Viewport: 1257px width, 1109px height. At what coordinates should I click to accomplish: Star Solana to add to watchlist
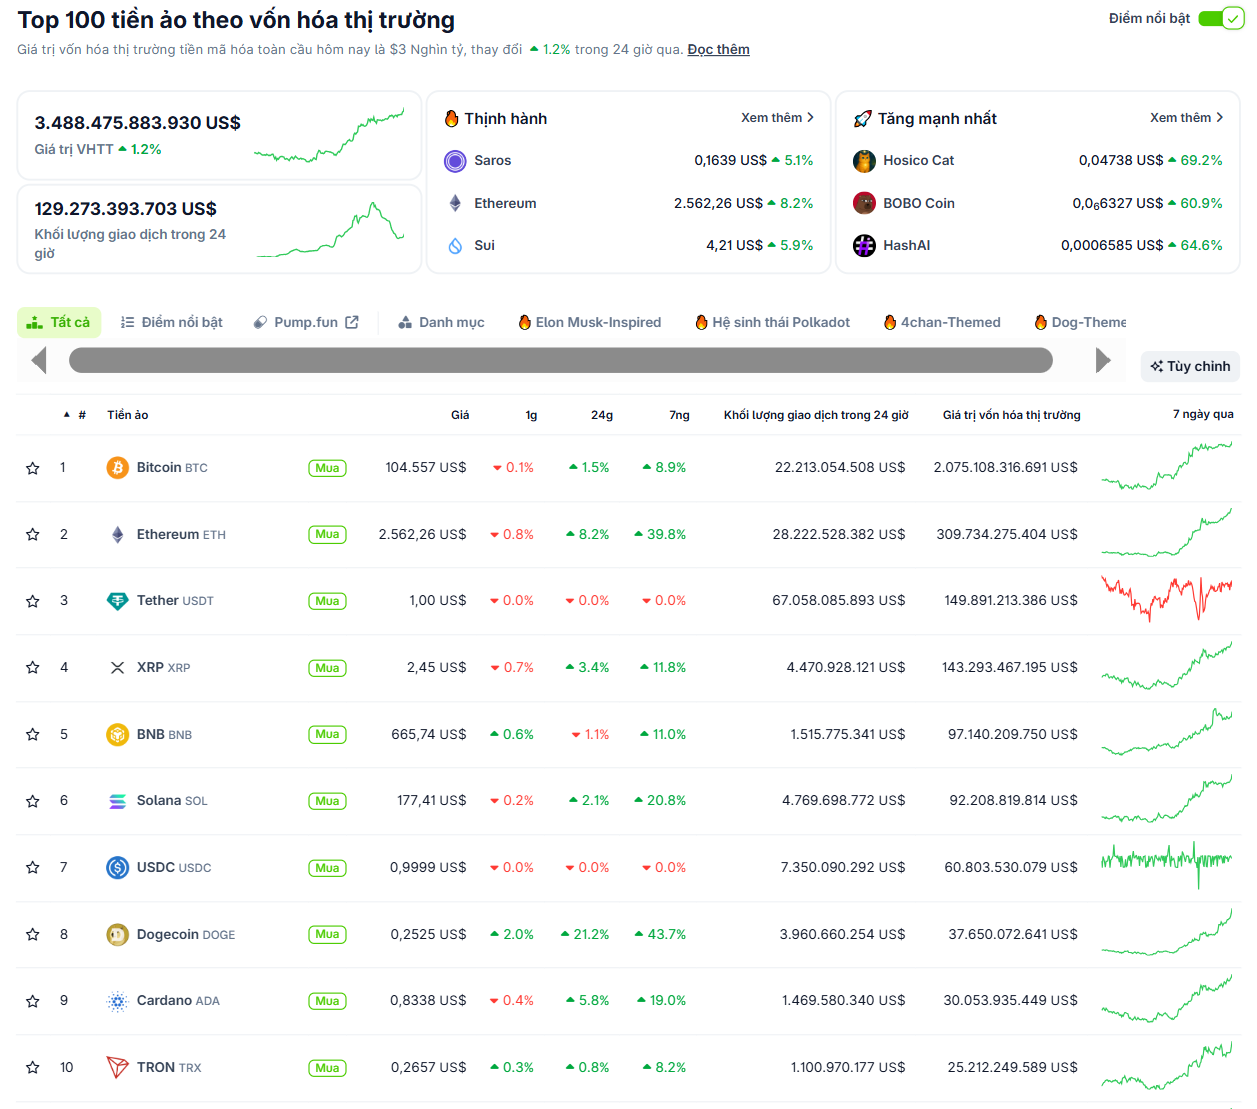(x=33, y=801)
